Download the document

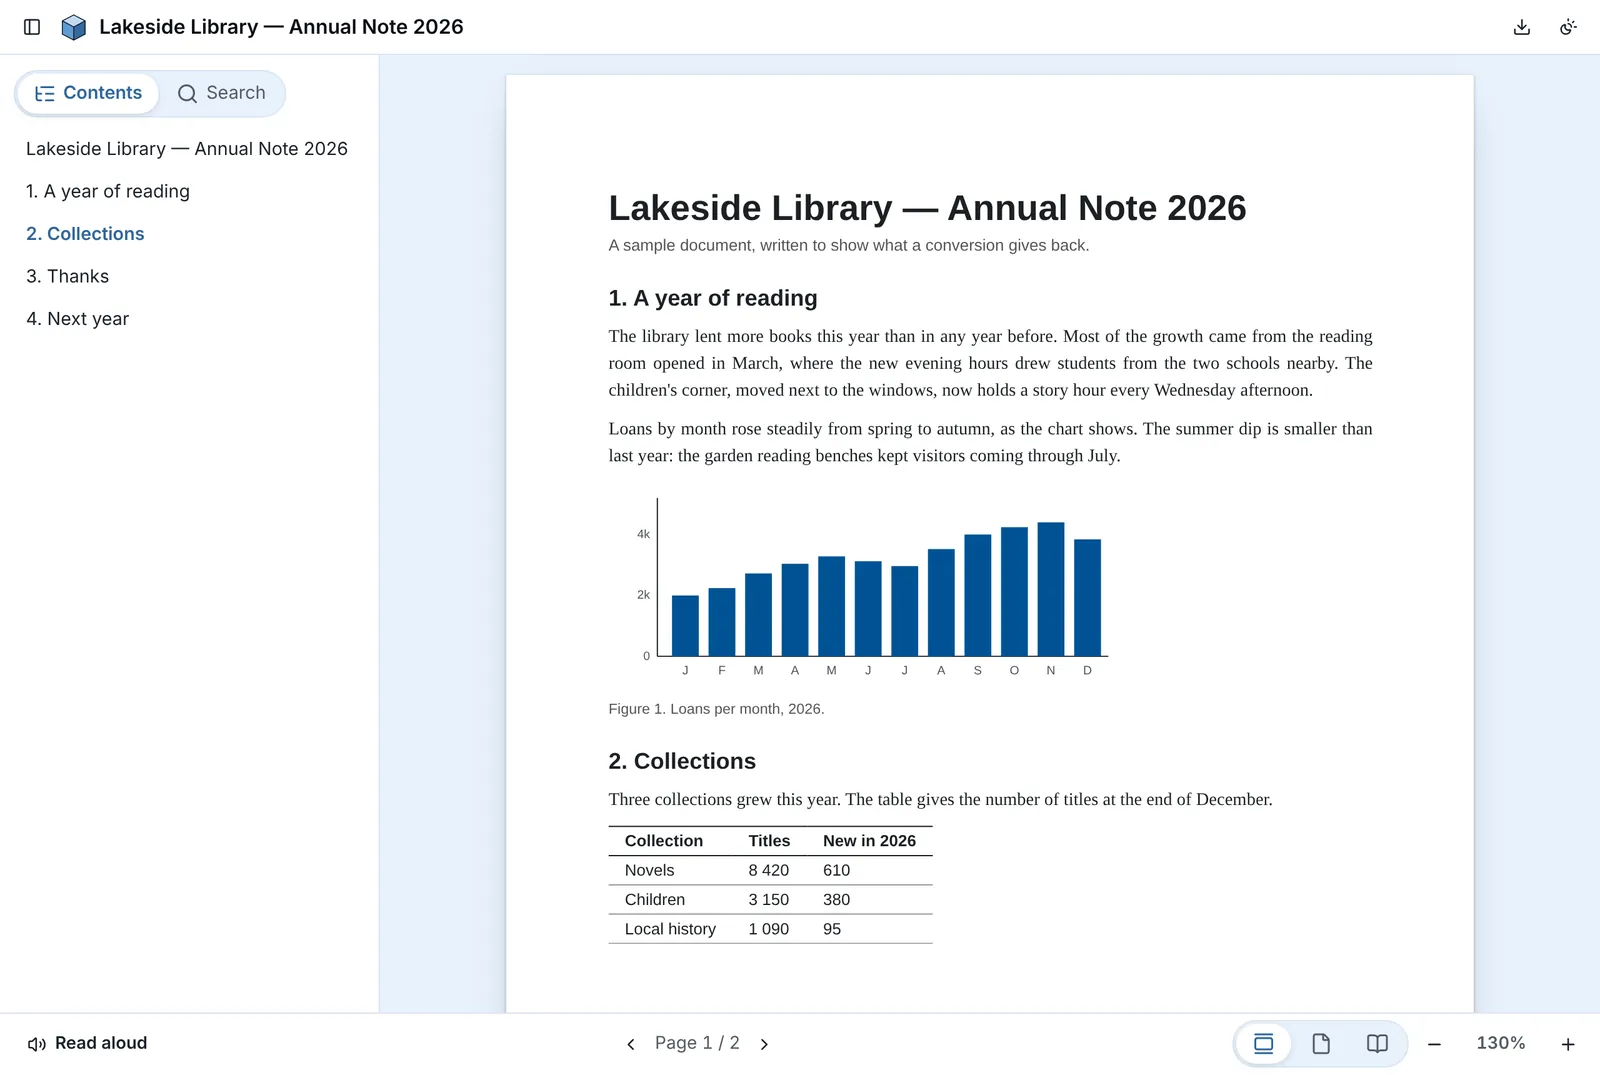click(1522, 27)
